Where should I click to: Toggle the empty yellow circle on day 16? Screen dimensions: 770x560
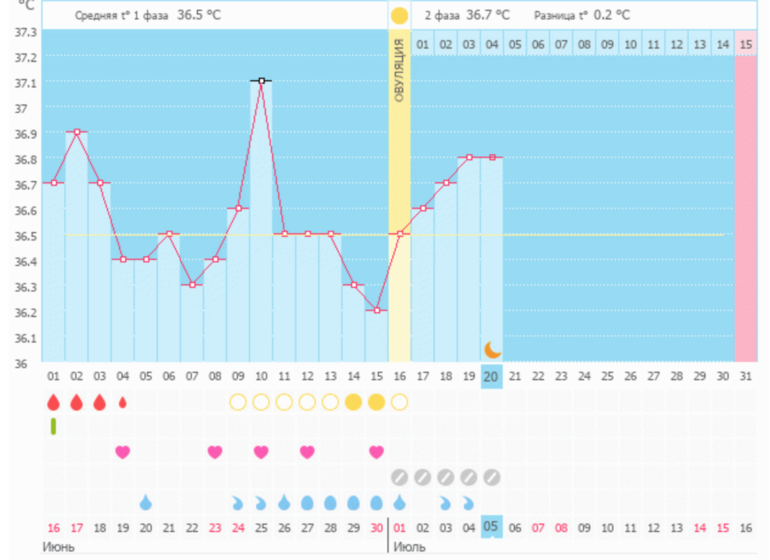pos(399,402)
